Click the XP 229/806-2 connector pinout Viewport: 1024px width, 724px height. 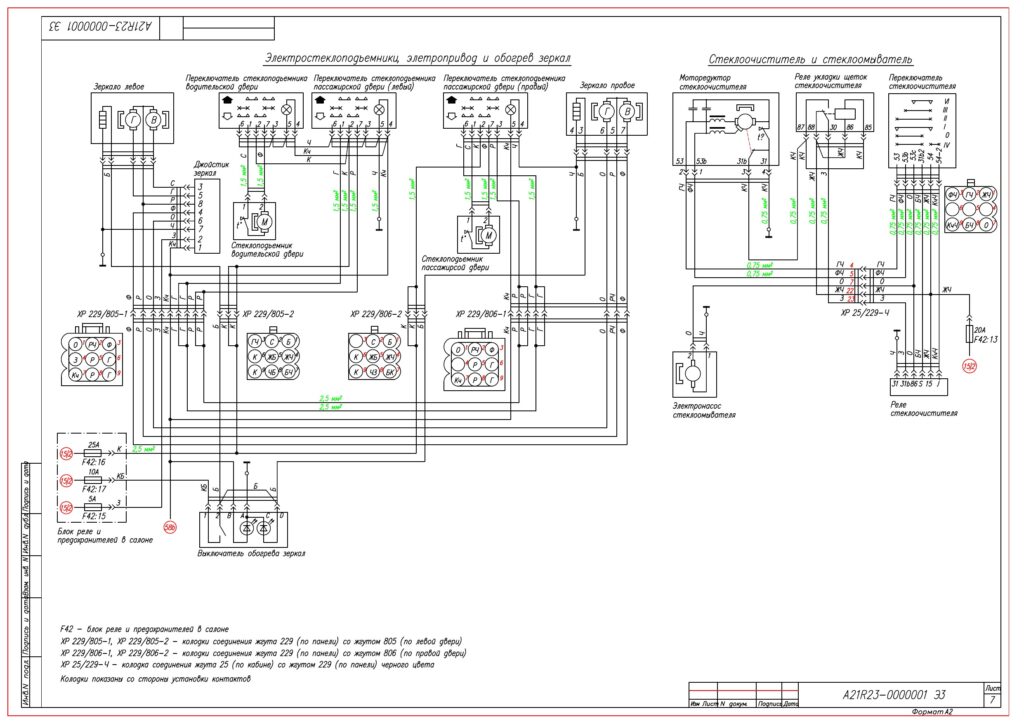[x=376, y=357]
